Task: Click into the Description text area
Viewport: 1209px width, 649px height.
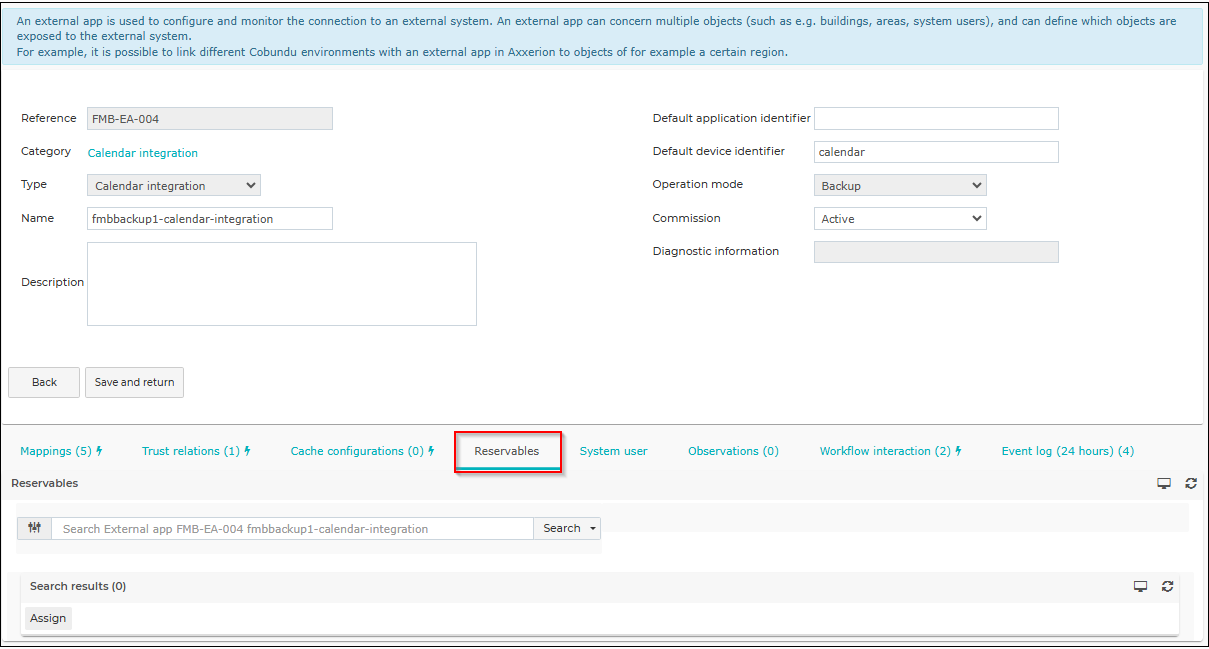Action: point(282,284)
